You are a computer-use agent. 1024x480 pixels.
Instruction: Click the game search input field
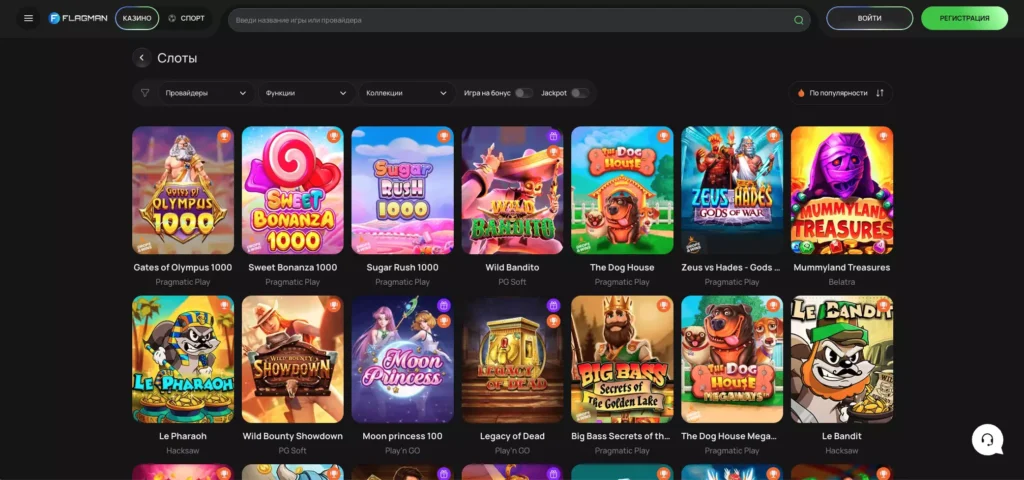click(510, 20)
